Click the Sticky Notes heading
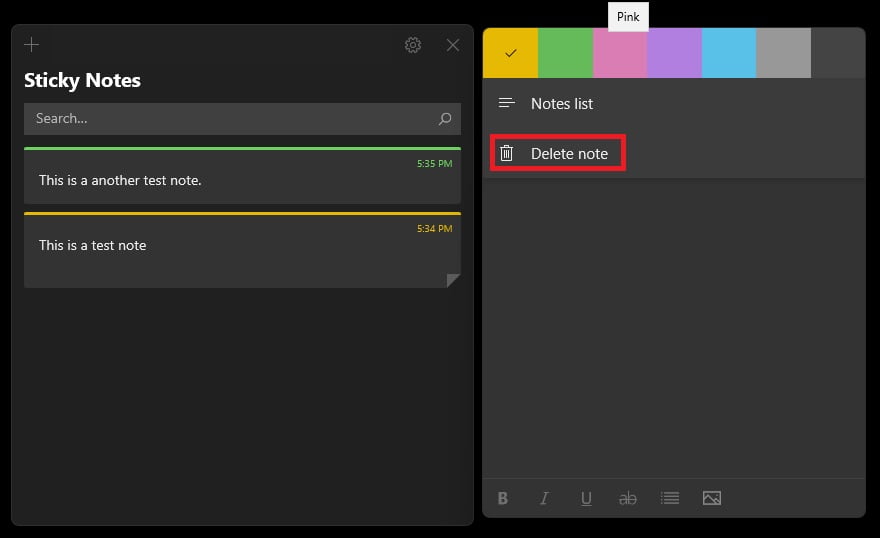The image size is (880, 538). pos(82,81)
